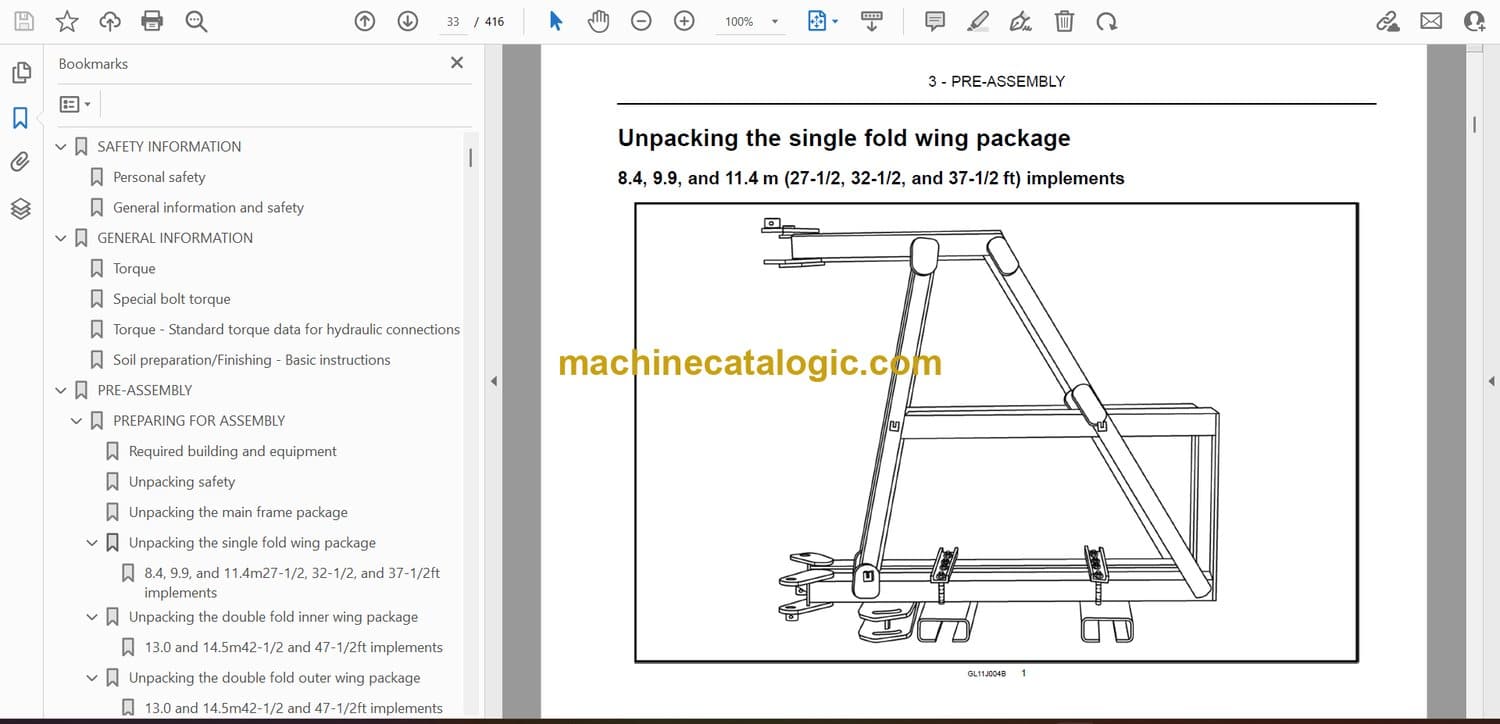Screen dimensions: 1500x724
Task: Open Torque - Standard torque data bookmark
Action: pyautogui.click(x=287, y=329)
